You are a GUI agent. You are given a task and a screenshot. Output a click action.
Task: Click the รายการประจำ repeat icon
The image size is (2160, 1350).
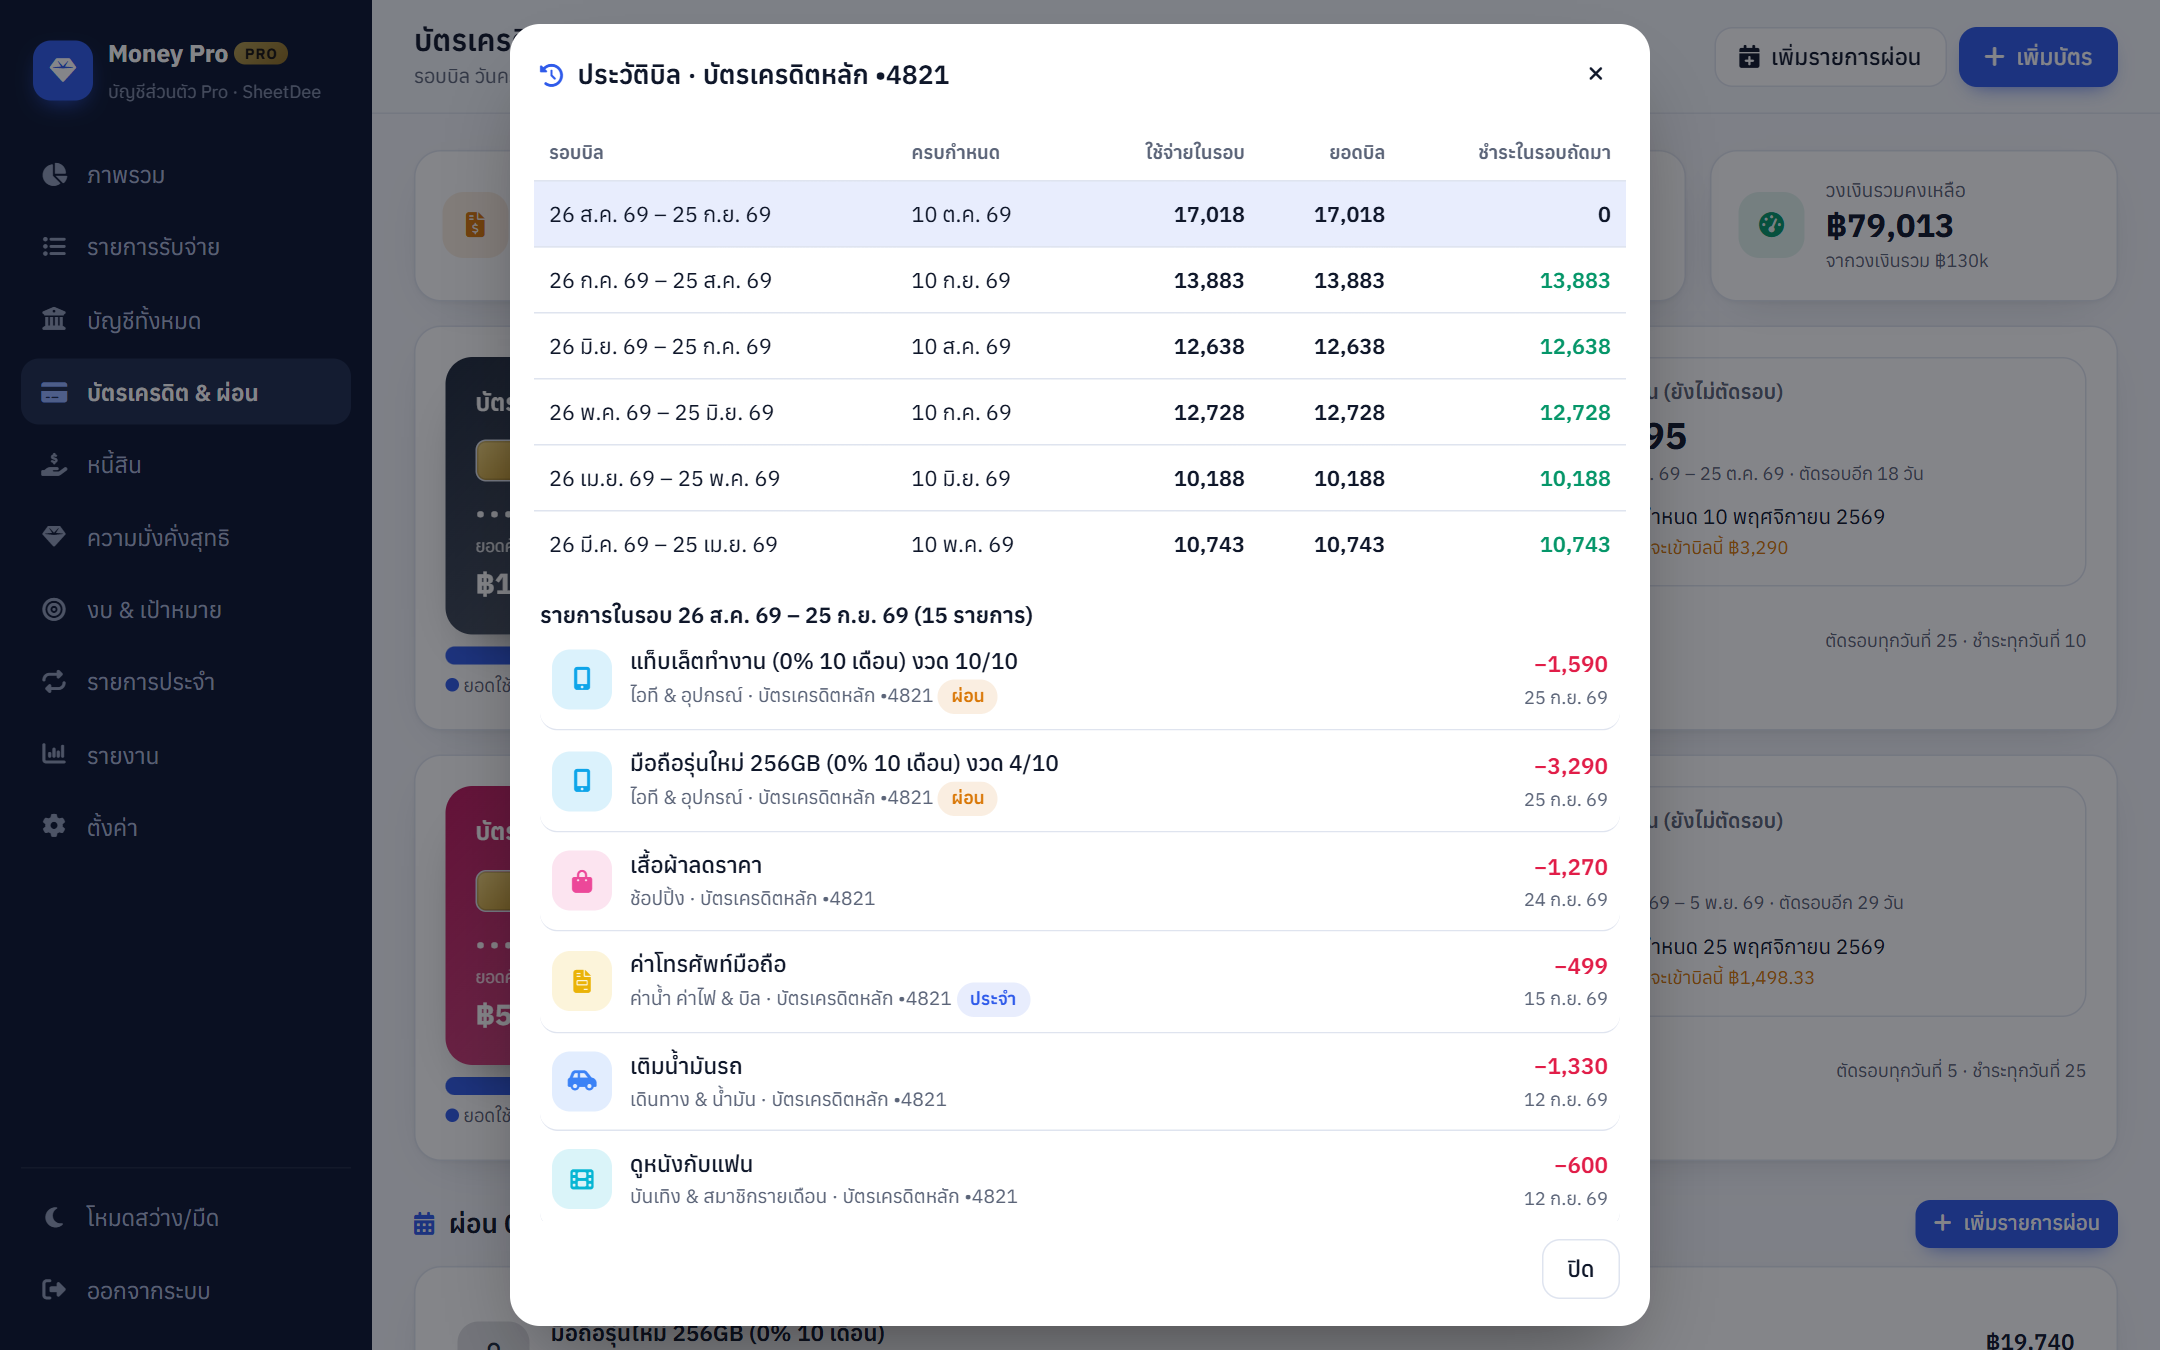pyautogui.click(x=54, y=682)
